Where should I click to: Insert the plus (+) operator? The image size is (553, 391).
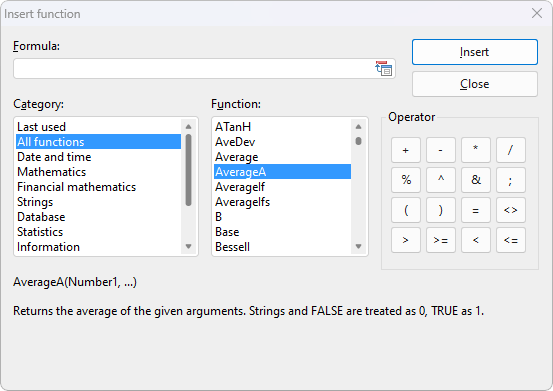click(406, 150)
